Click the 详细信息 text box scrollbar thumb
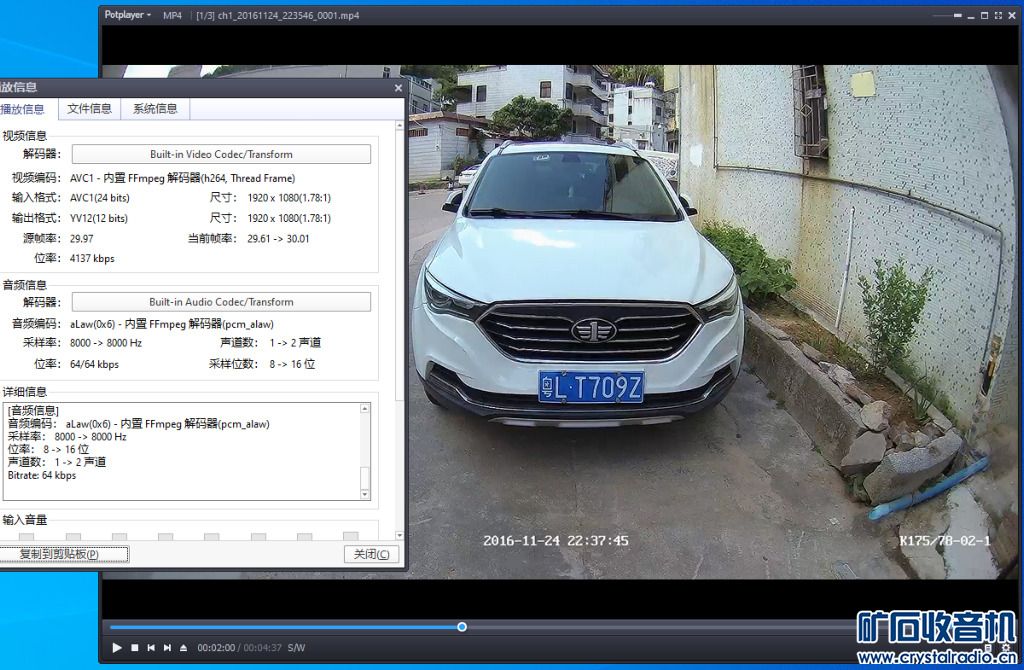The image size is (1024, 670). coord(365,477)
